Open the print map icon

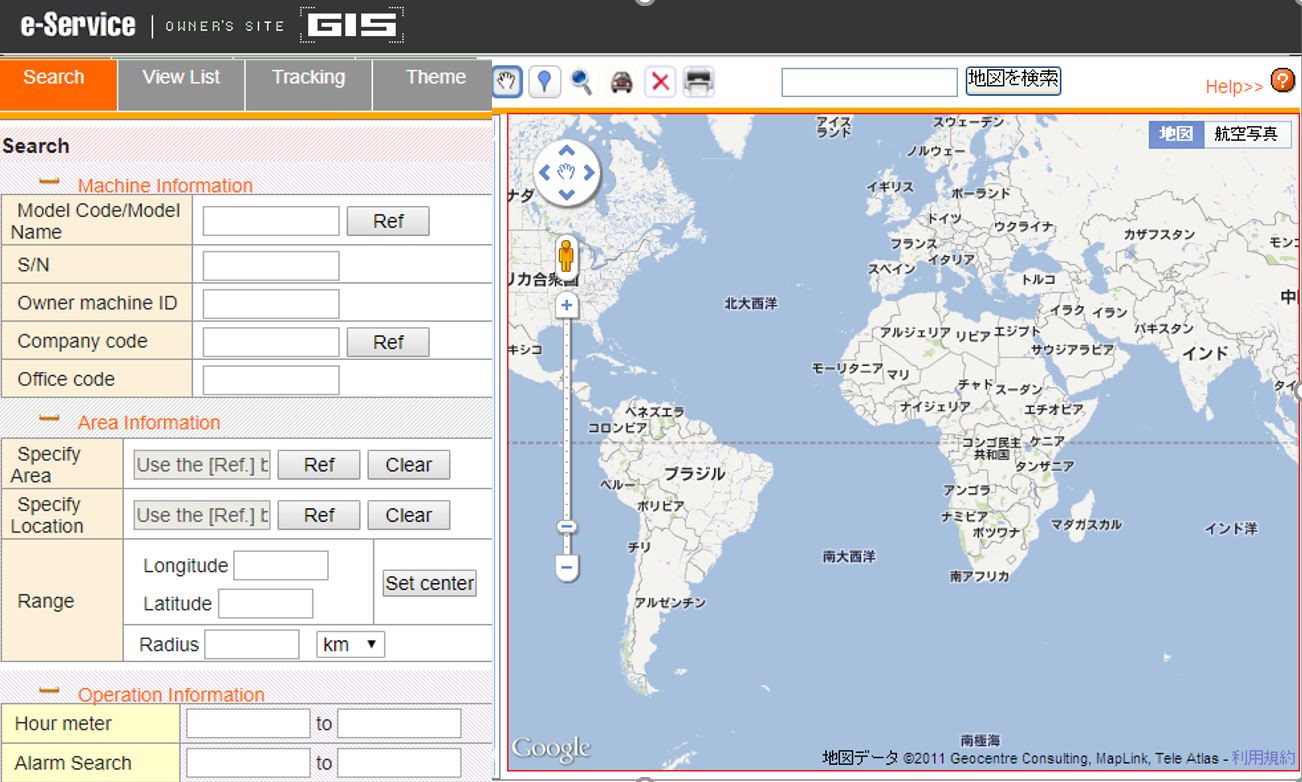click(x=699, y=82)
